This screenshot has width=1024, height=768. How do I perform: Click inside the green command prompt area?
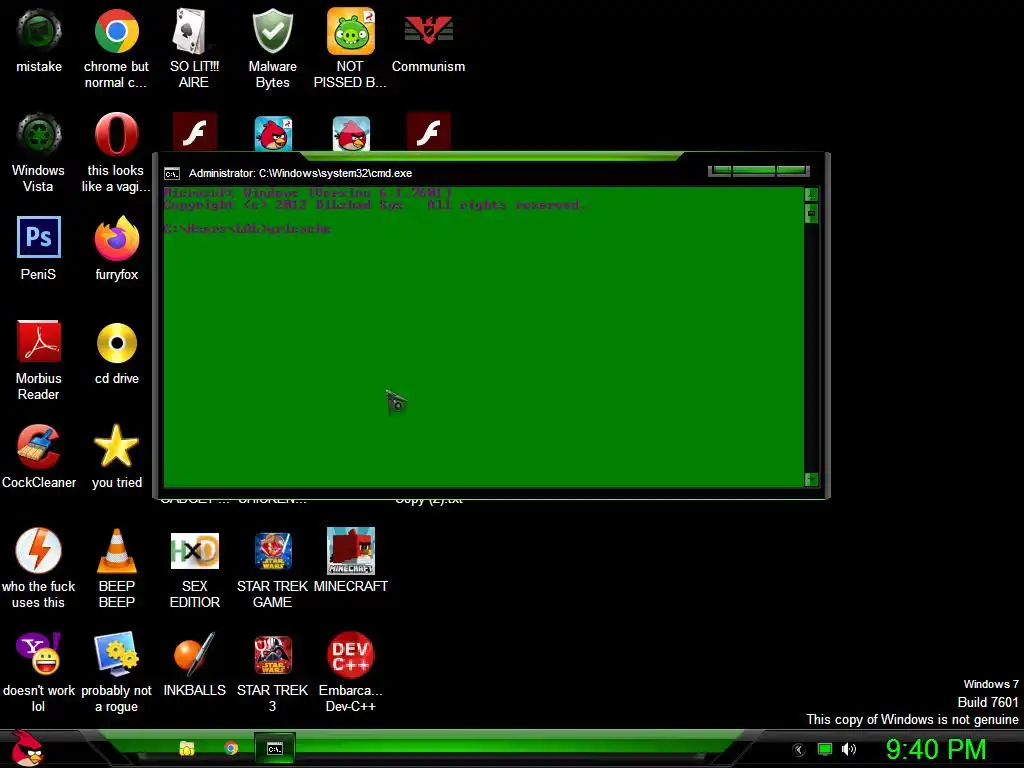click(x=483, y=336)
